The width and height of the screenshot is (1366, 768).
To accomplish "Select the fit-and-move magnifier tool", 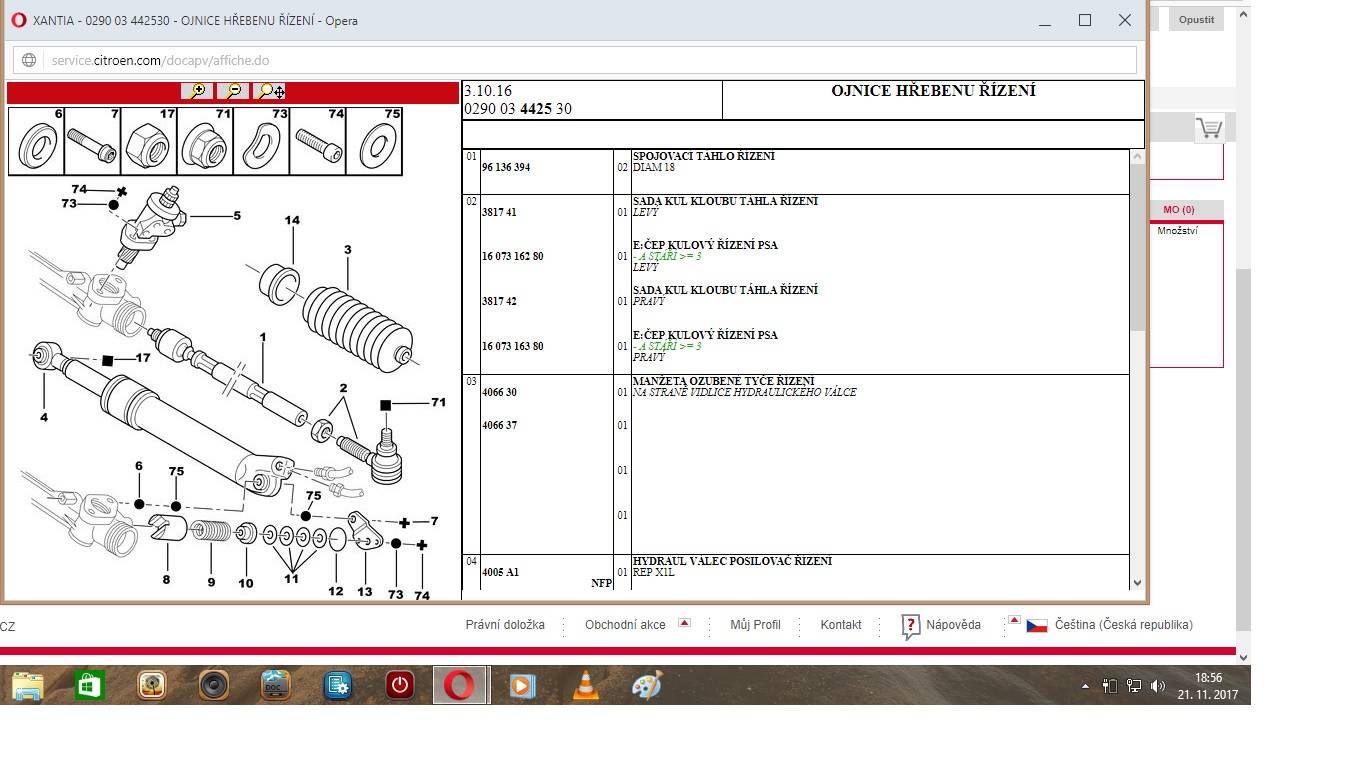I will point(270,91).
